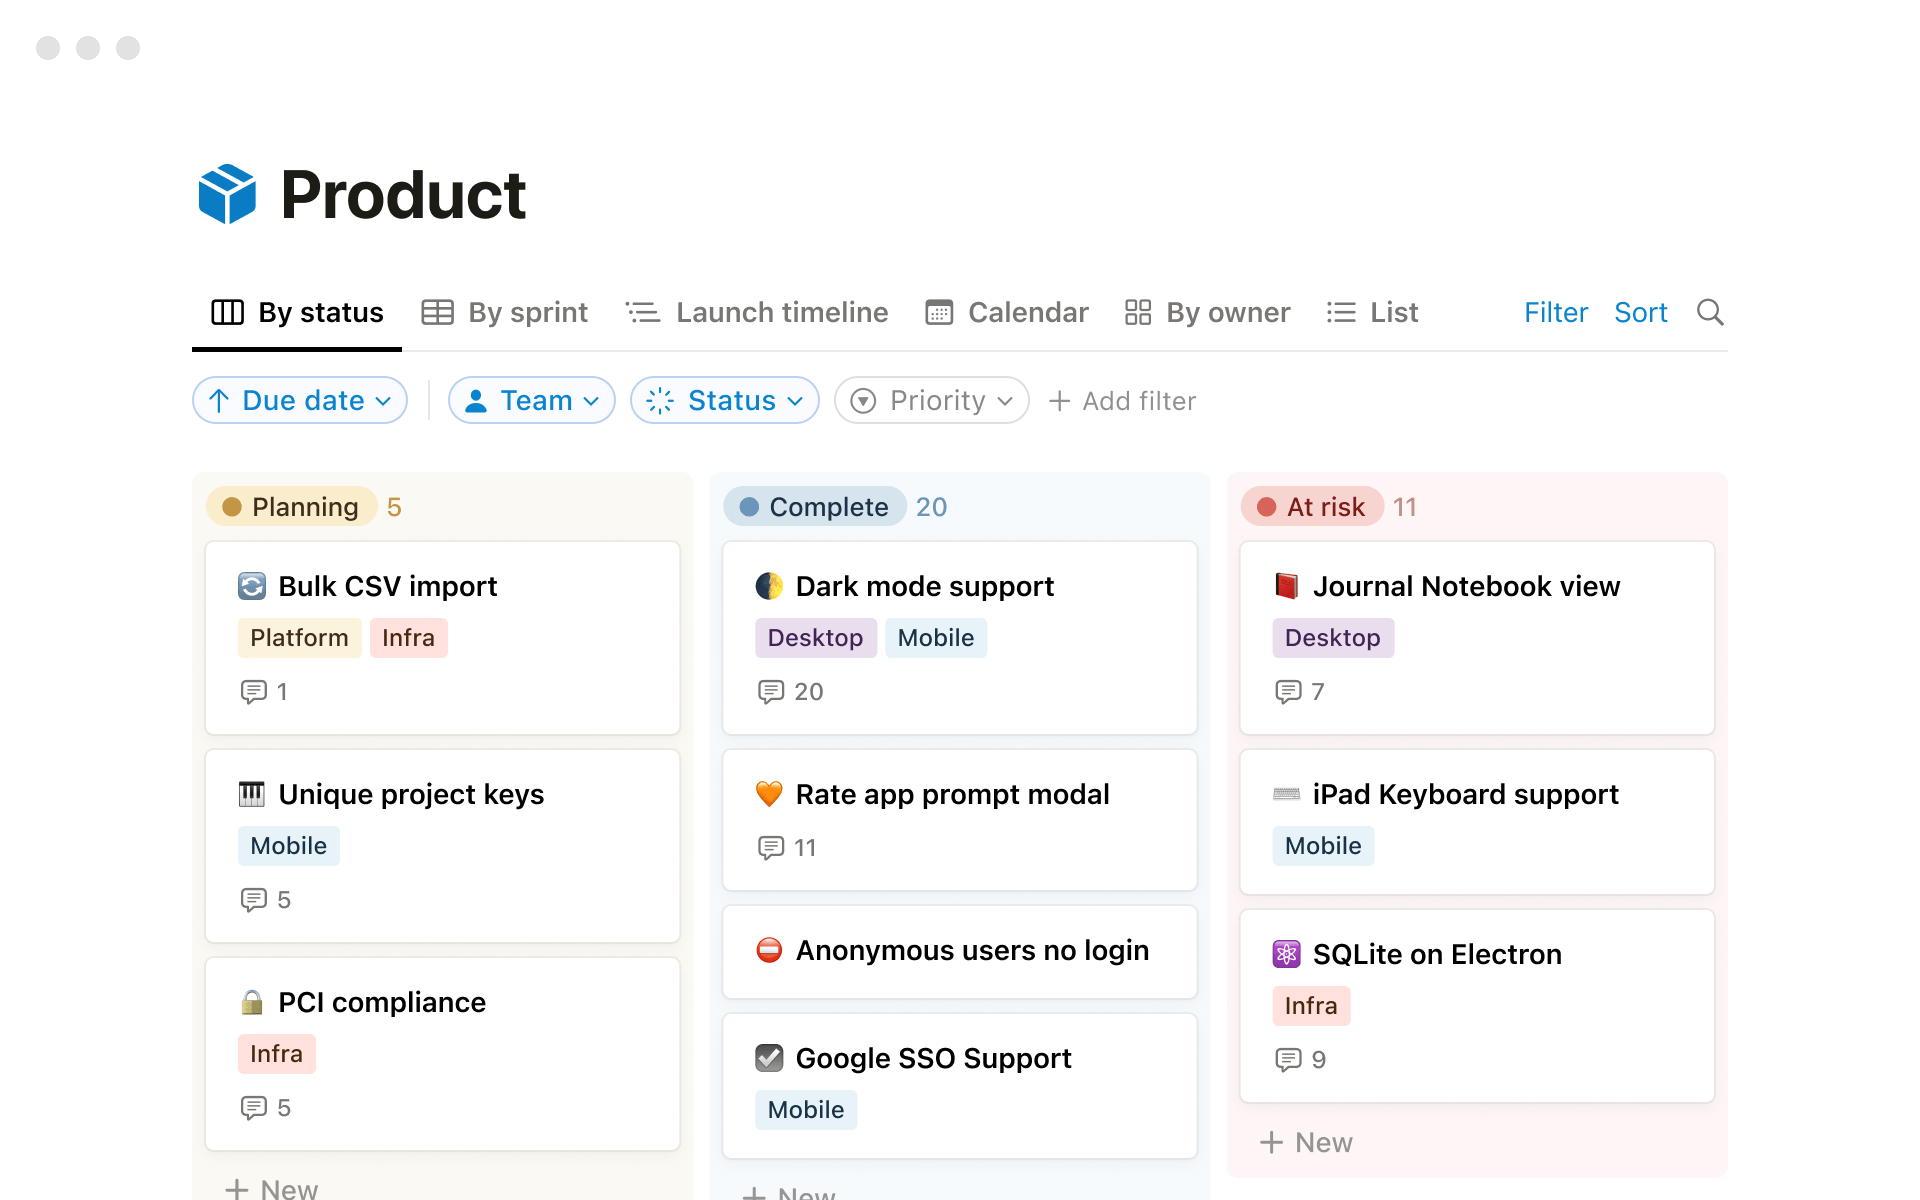Image resolution: width=1920 pixels, height=1200 pixels.
Task: Click comment icon on PCI compliance
Action: (254, 1108)
